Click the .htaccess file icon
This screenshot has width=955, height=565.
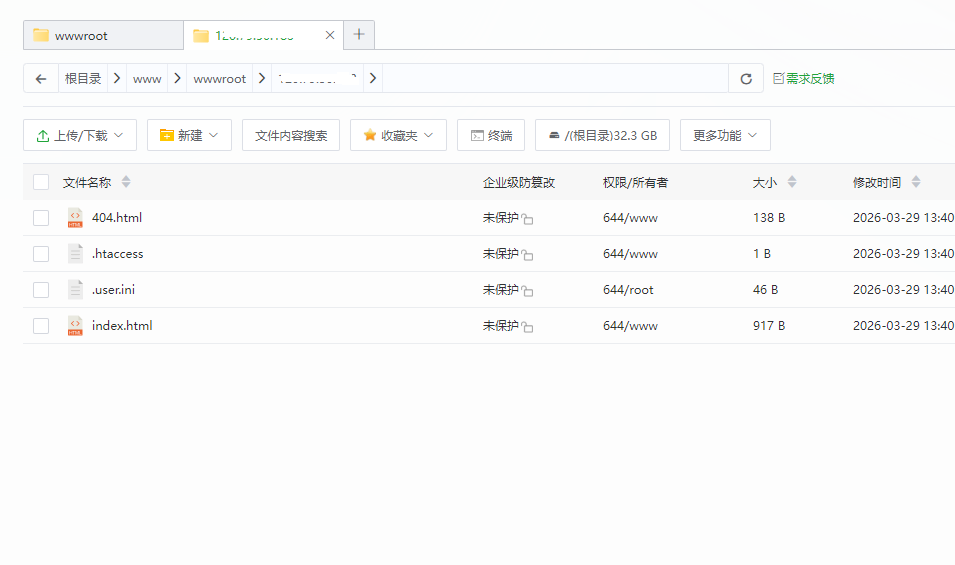coord(75,254)
